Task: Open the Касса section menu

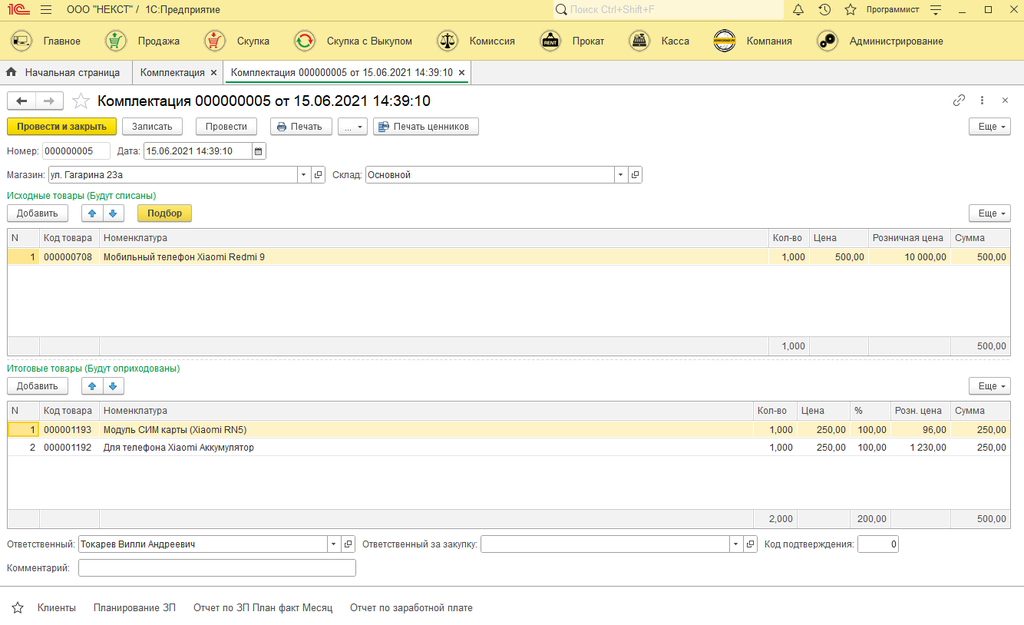Action: click(675, 41)
